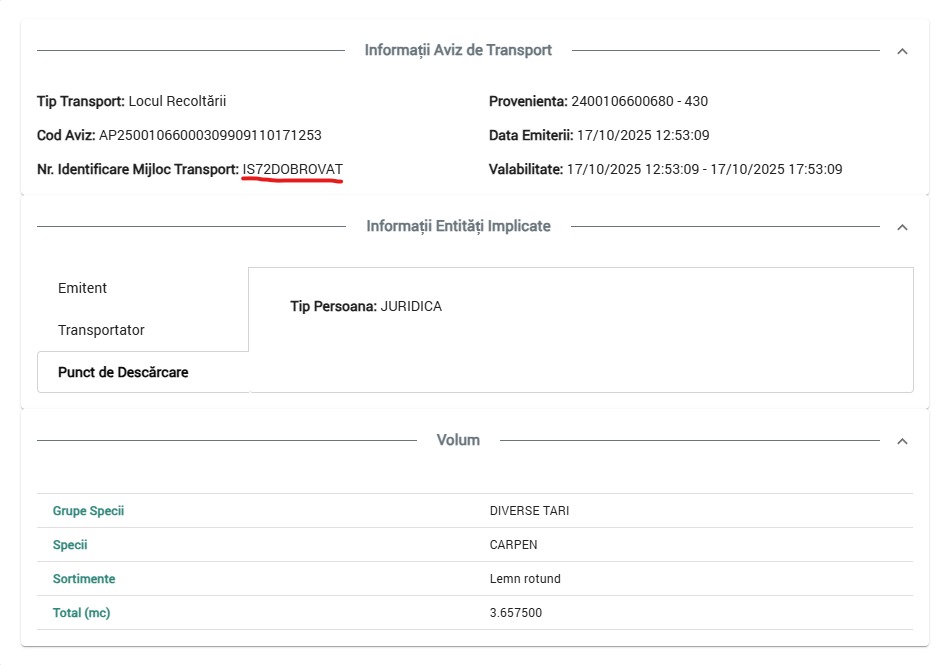Click the CARPEN species value
Screen dimensions: 949x665
[513, 545]
